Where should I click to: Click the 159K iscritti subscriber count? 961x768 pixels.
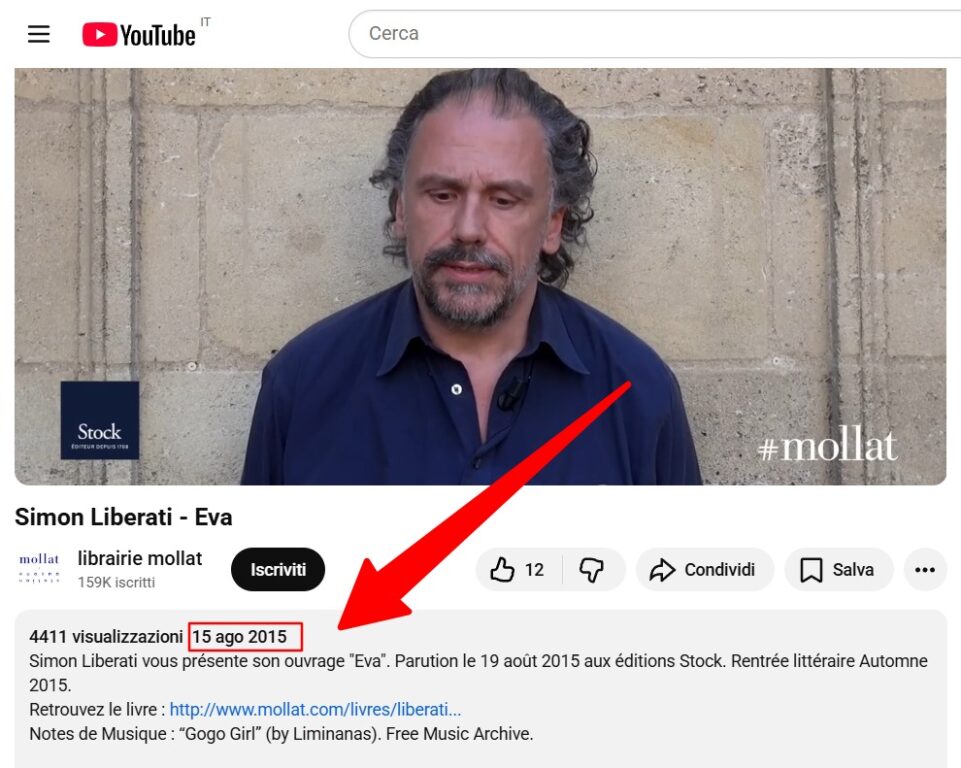[x=116, y=582]
